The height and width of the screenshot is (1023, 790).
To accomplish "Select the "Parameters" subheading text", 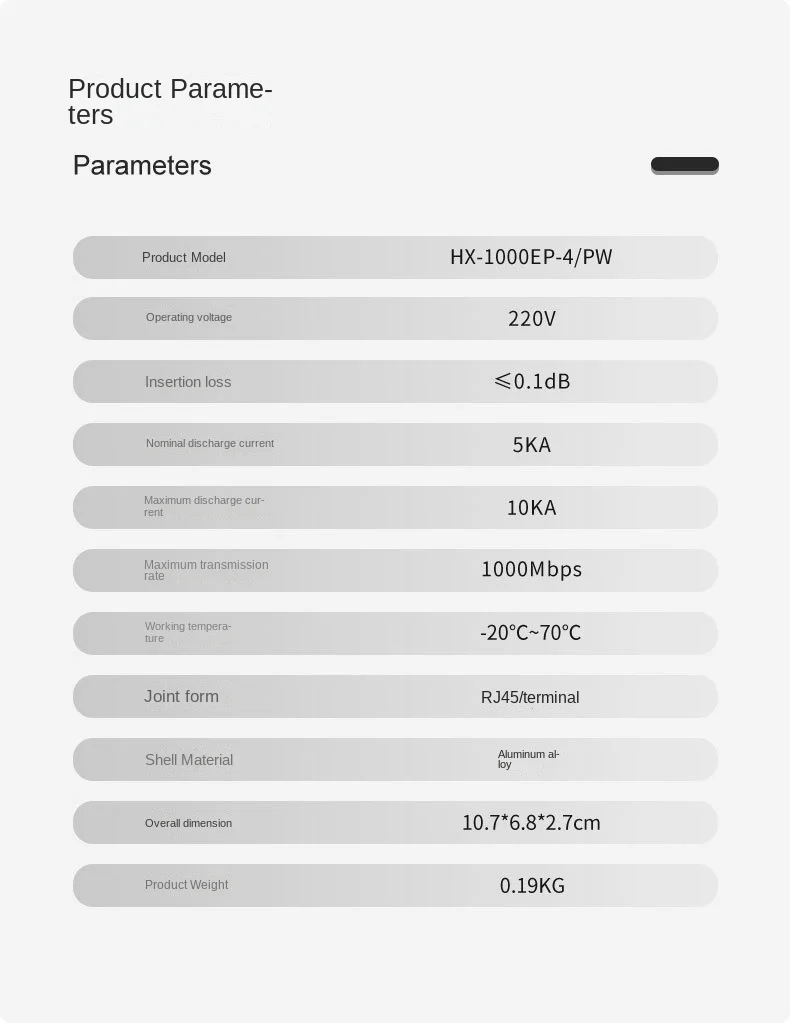I will (142, 165).
